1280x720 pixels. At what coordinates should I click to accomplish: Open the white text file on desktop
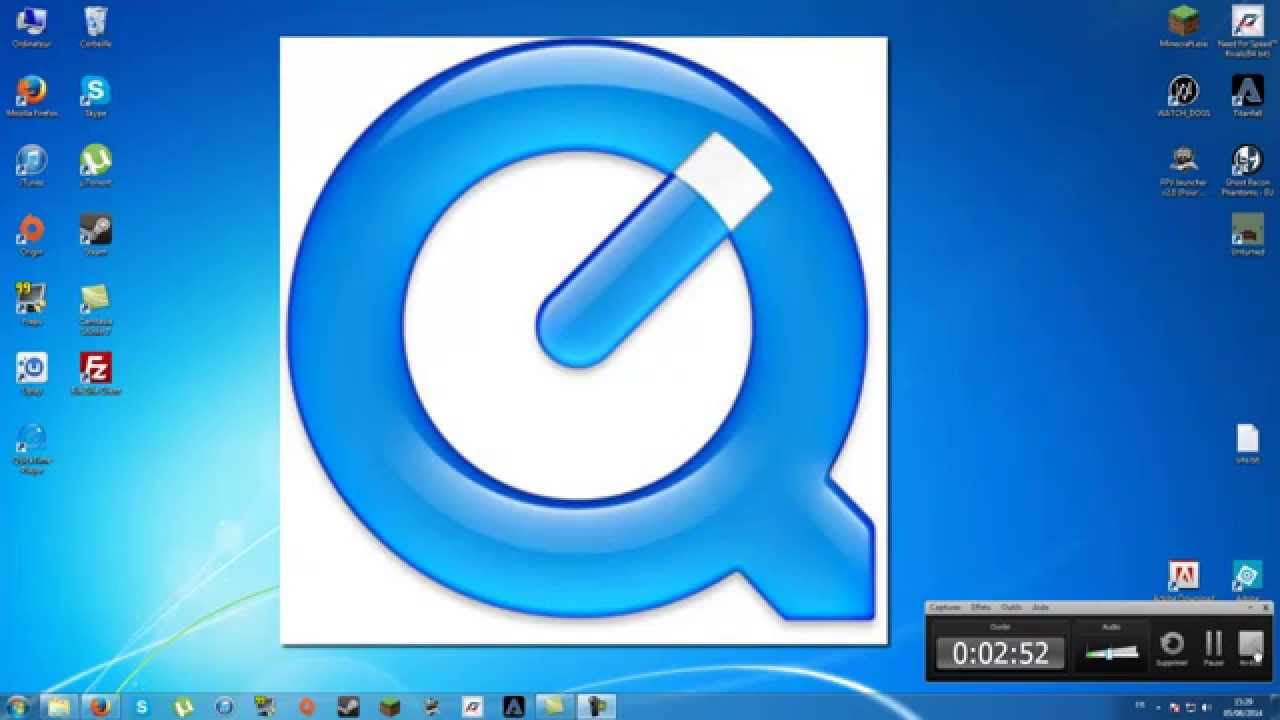point(1247,443)
